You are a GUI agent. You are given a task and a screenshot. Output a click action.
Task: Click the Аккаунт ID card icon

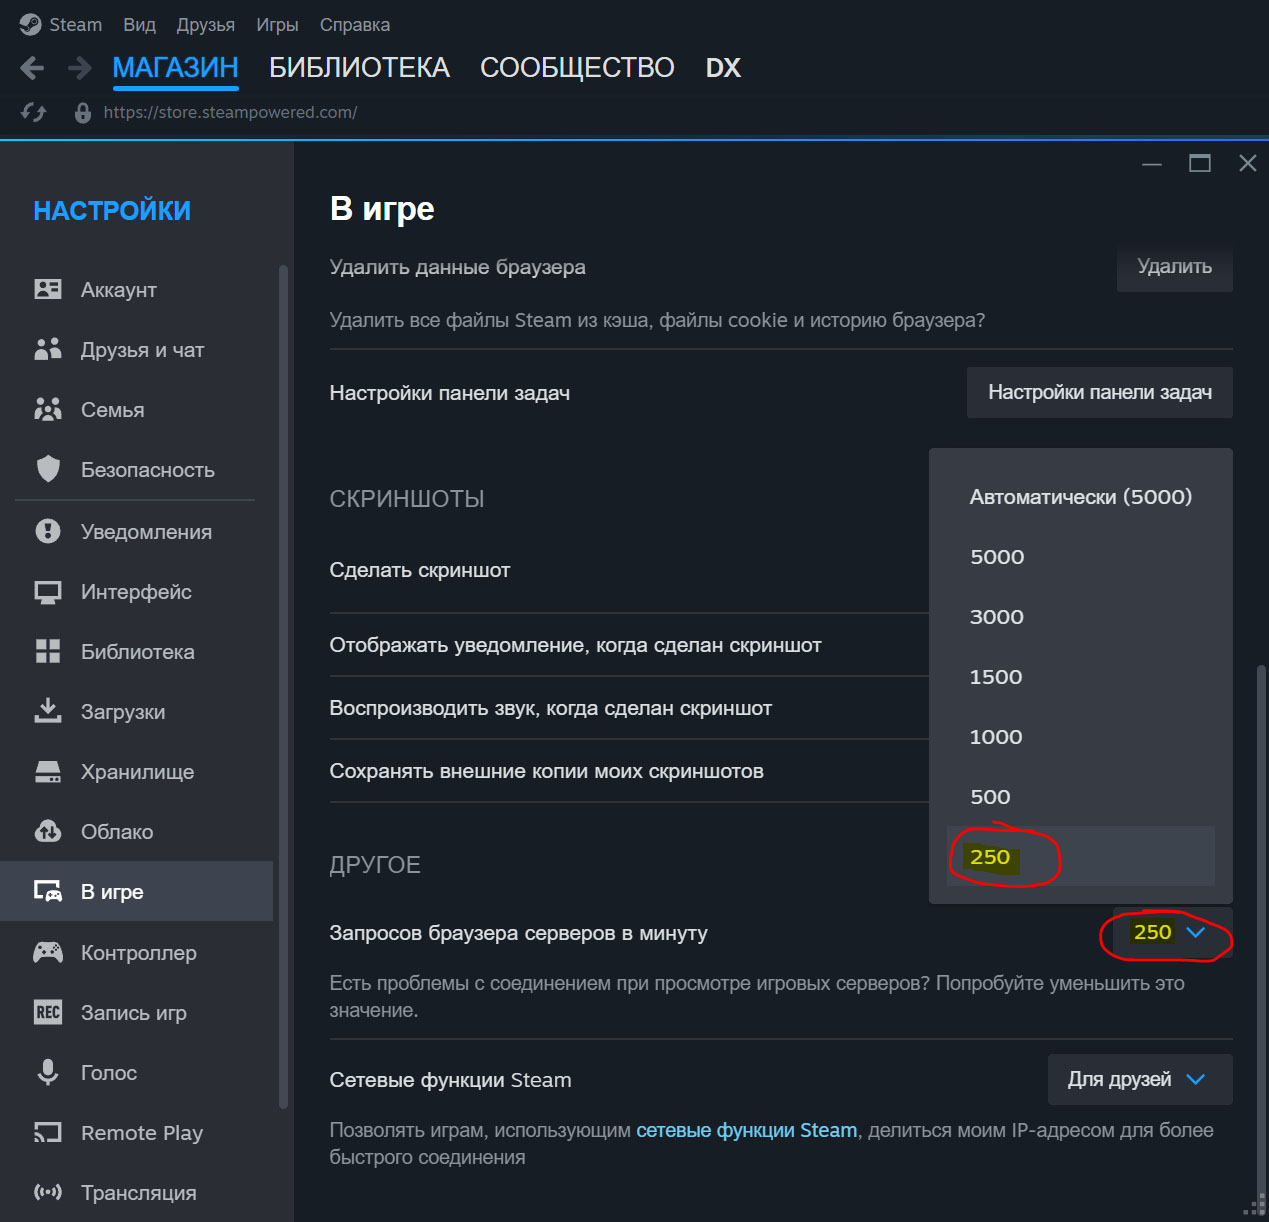coord(48,289)
